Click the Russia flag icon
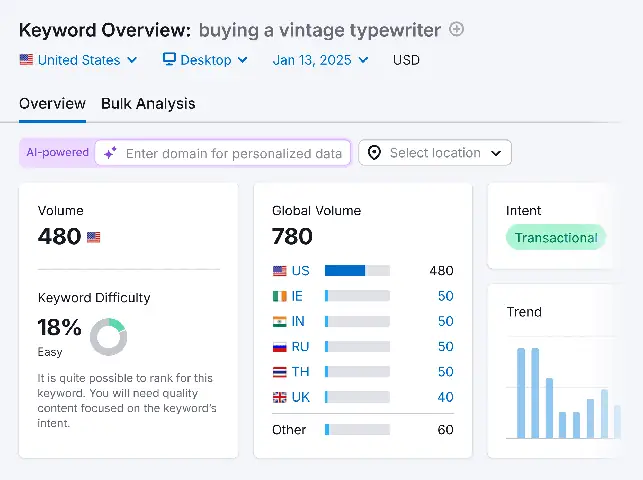Viewport: 643px width, 480px height. click(x=280, y=347)
